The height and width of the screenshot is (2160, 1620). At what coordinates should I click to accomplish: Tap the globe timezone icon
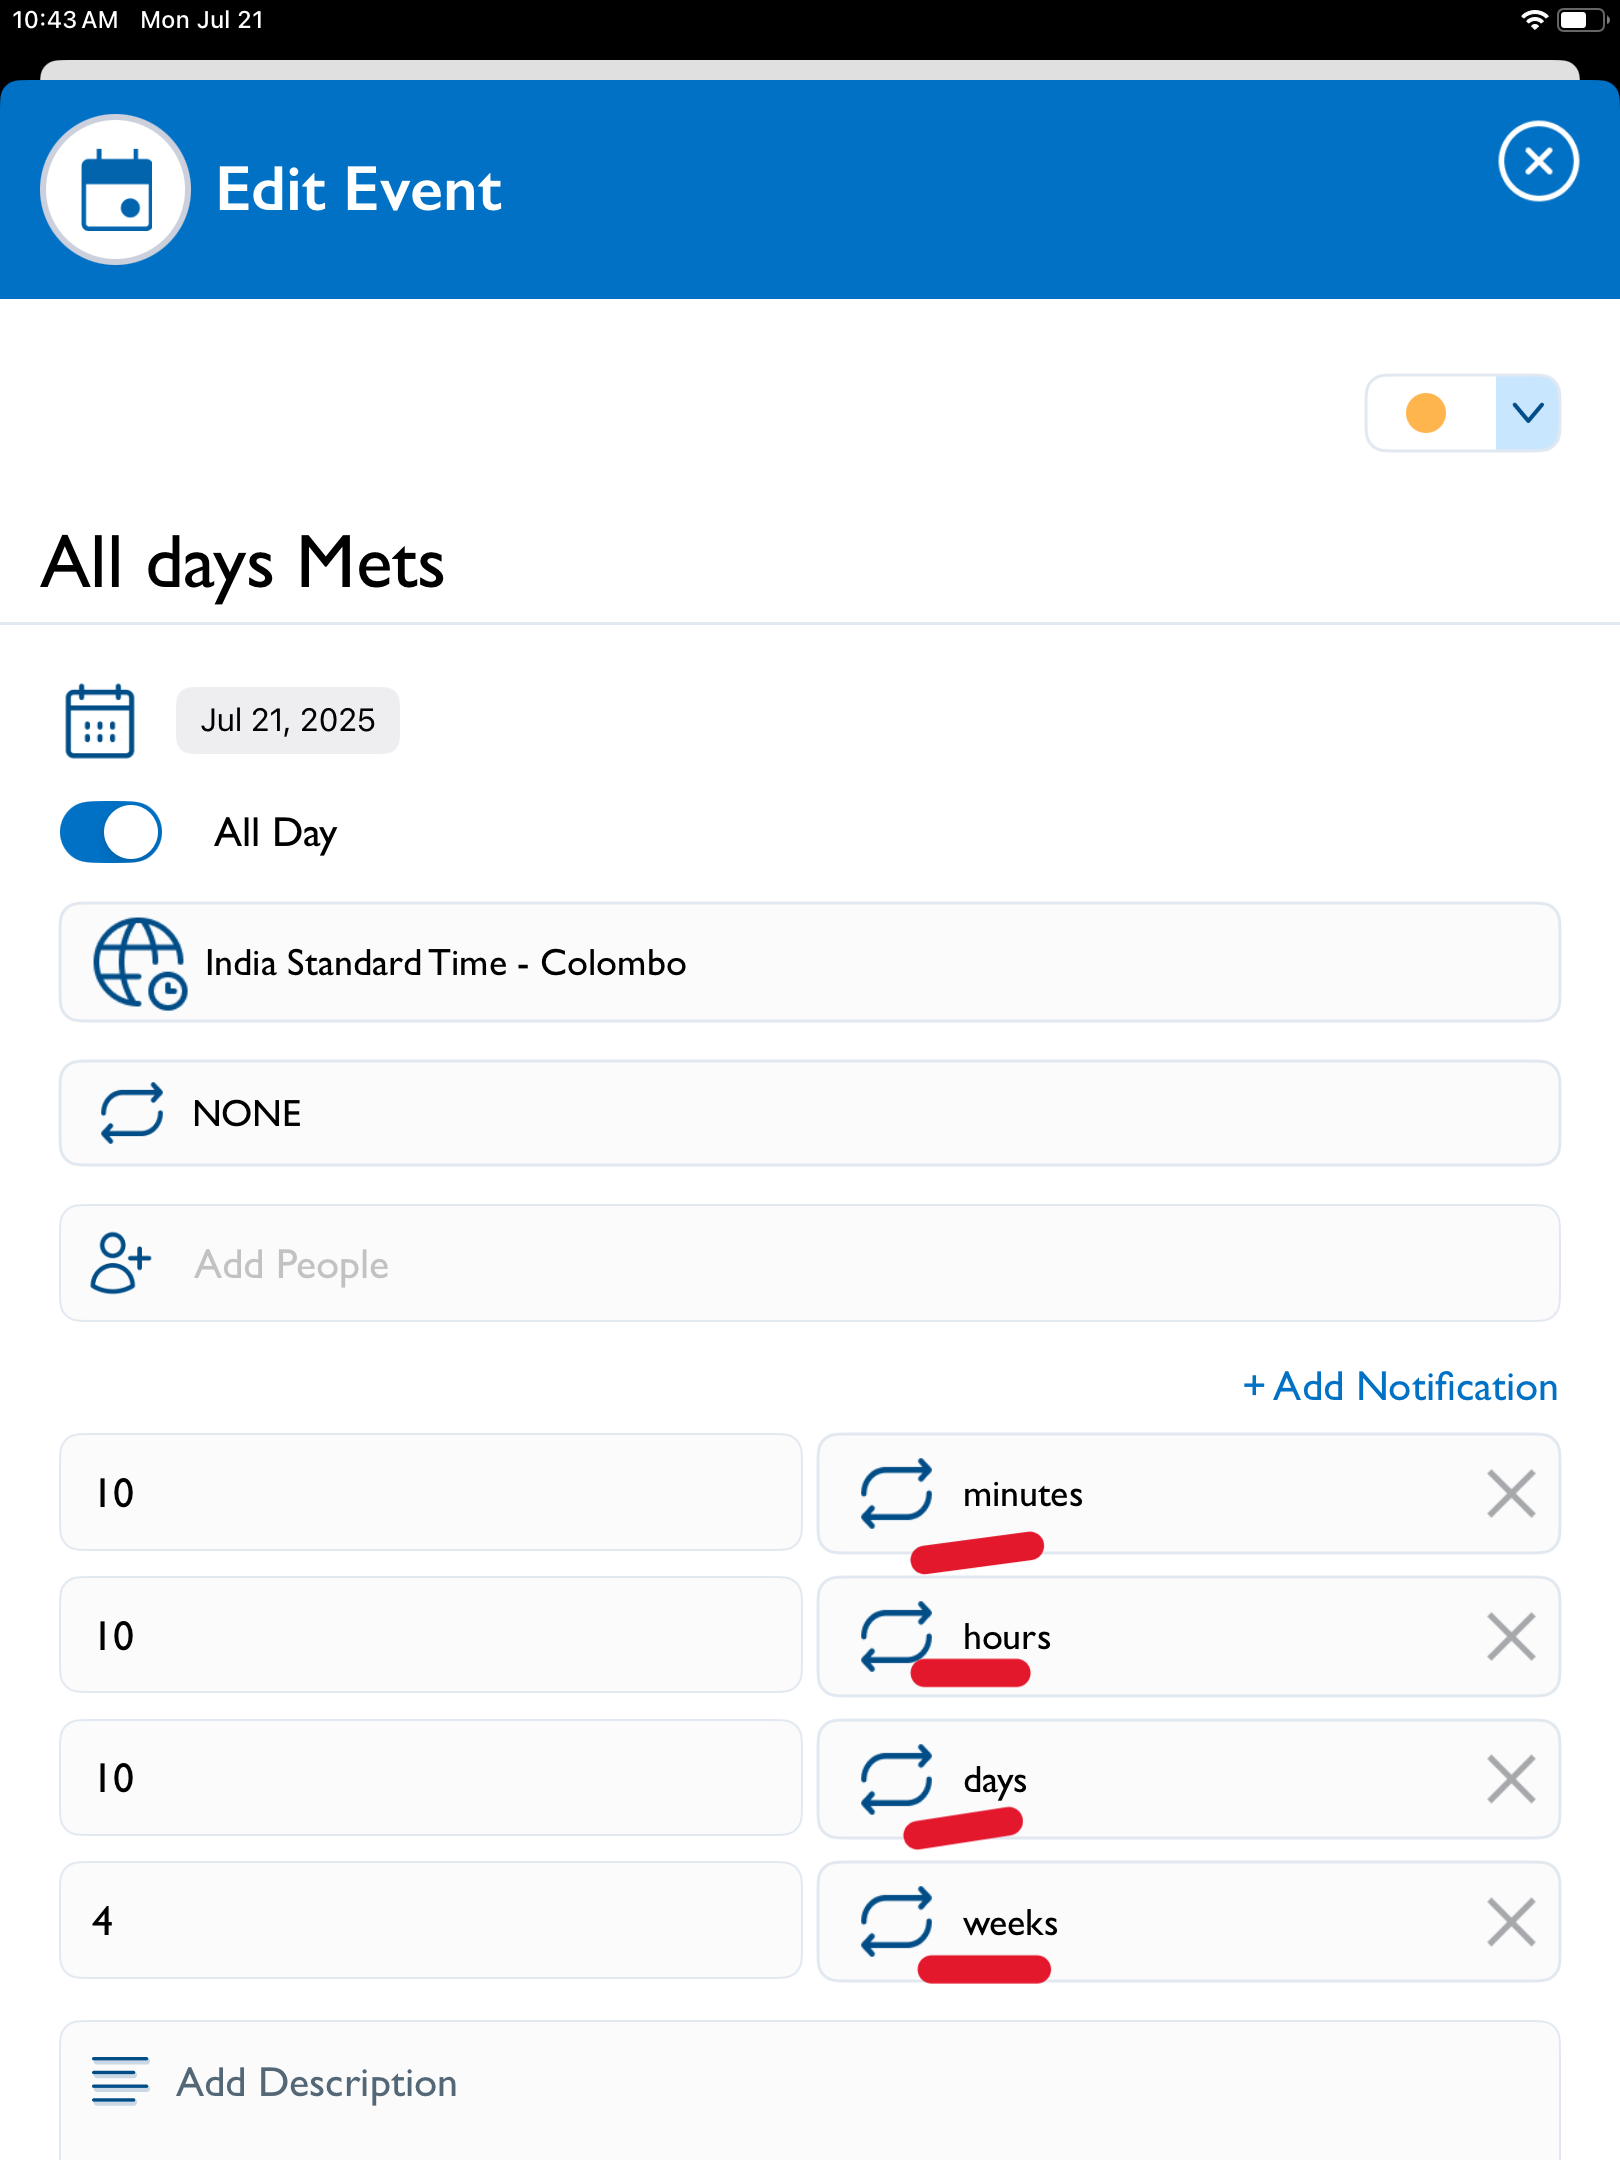pos(139,963)
